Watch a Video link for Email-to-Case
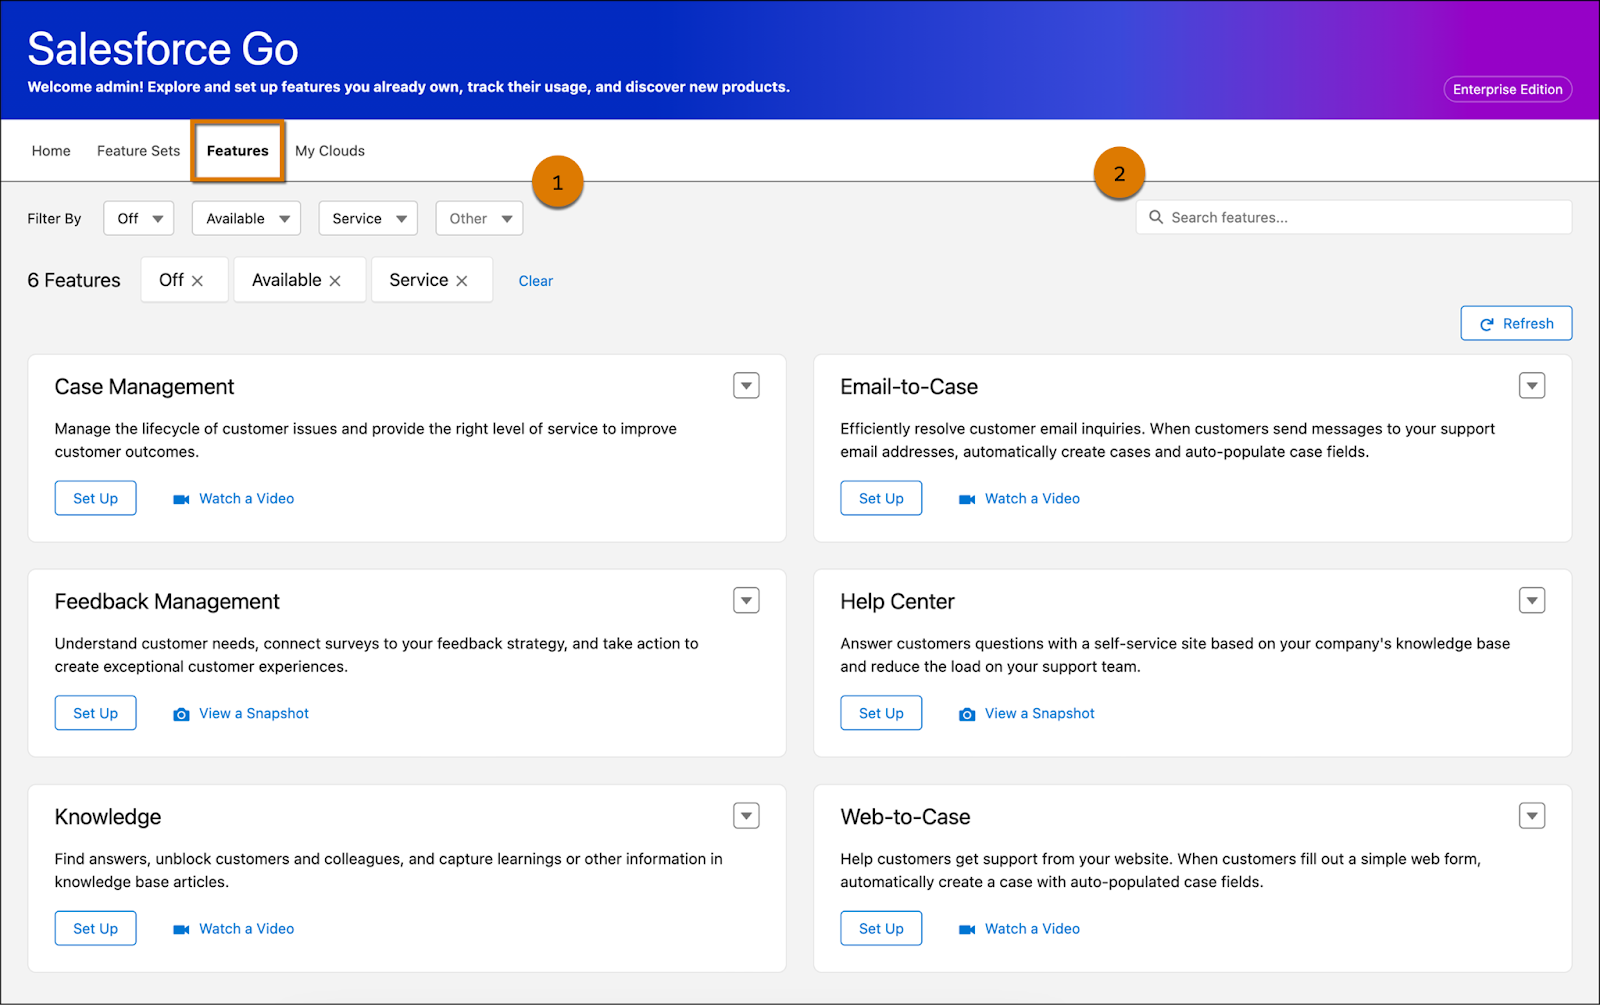Image resolution: width=1600 pixels, height=1005 pixels. (1032, 498)
